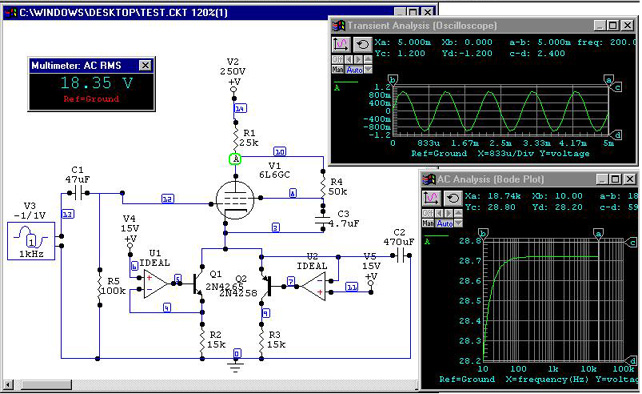Click the ground symbol at node 0
The image size is (642, 394).
click(235, 365)
